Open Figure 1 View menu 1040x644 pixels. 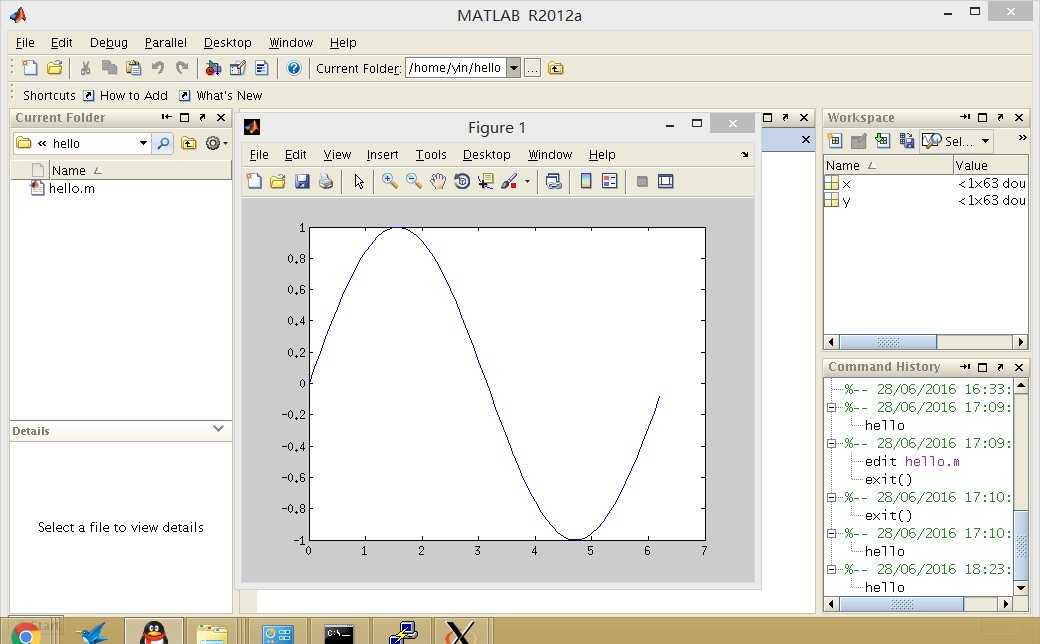pyautogui.click(x=337, y=155)
